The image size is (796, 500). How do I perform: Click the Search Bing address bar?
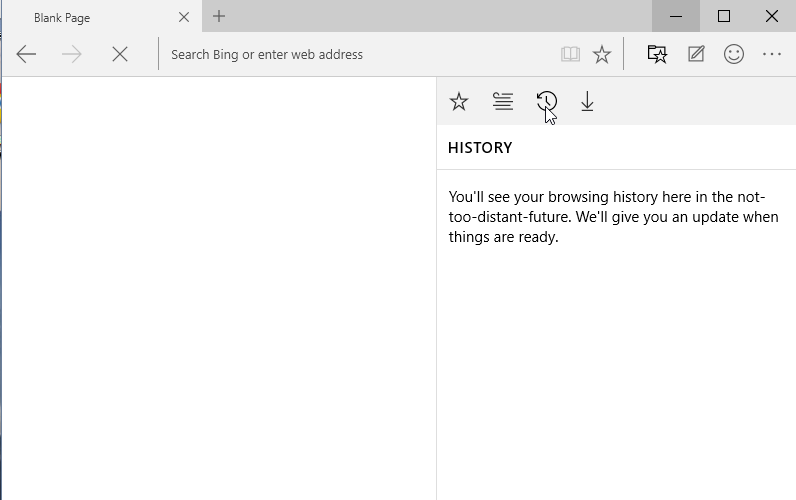point(360,55)
